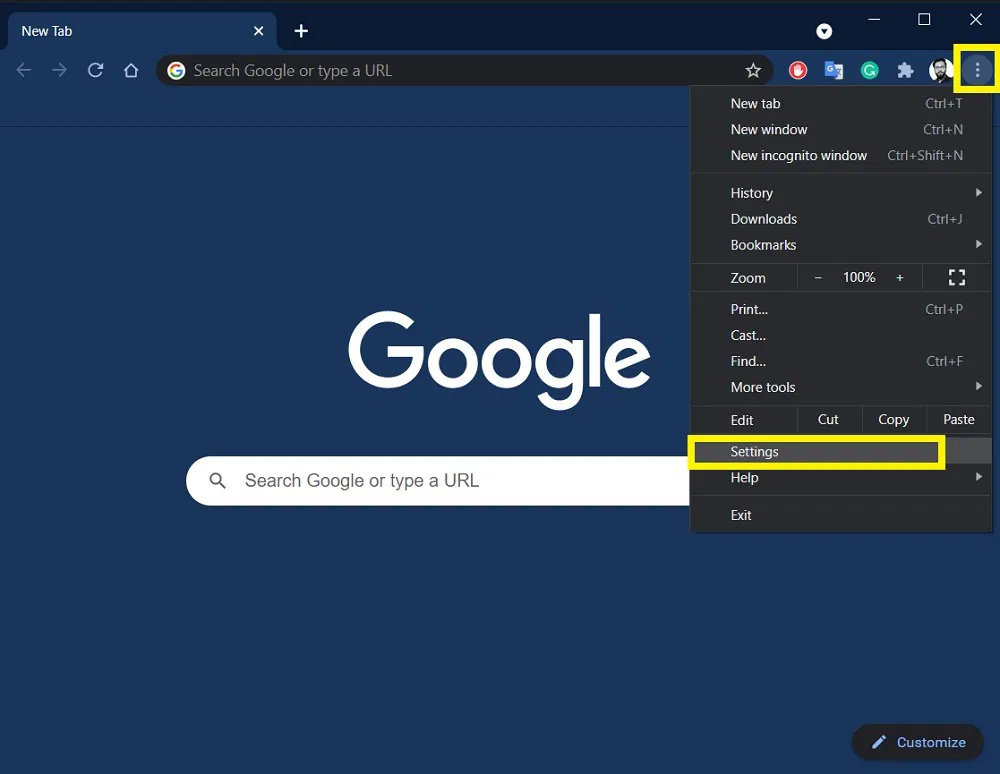Expand the Bookmarks submenu

[763, 244]
